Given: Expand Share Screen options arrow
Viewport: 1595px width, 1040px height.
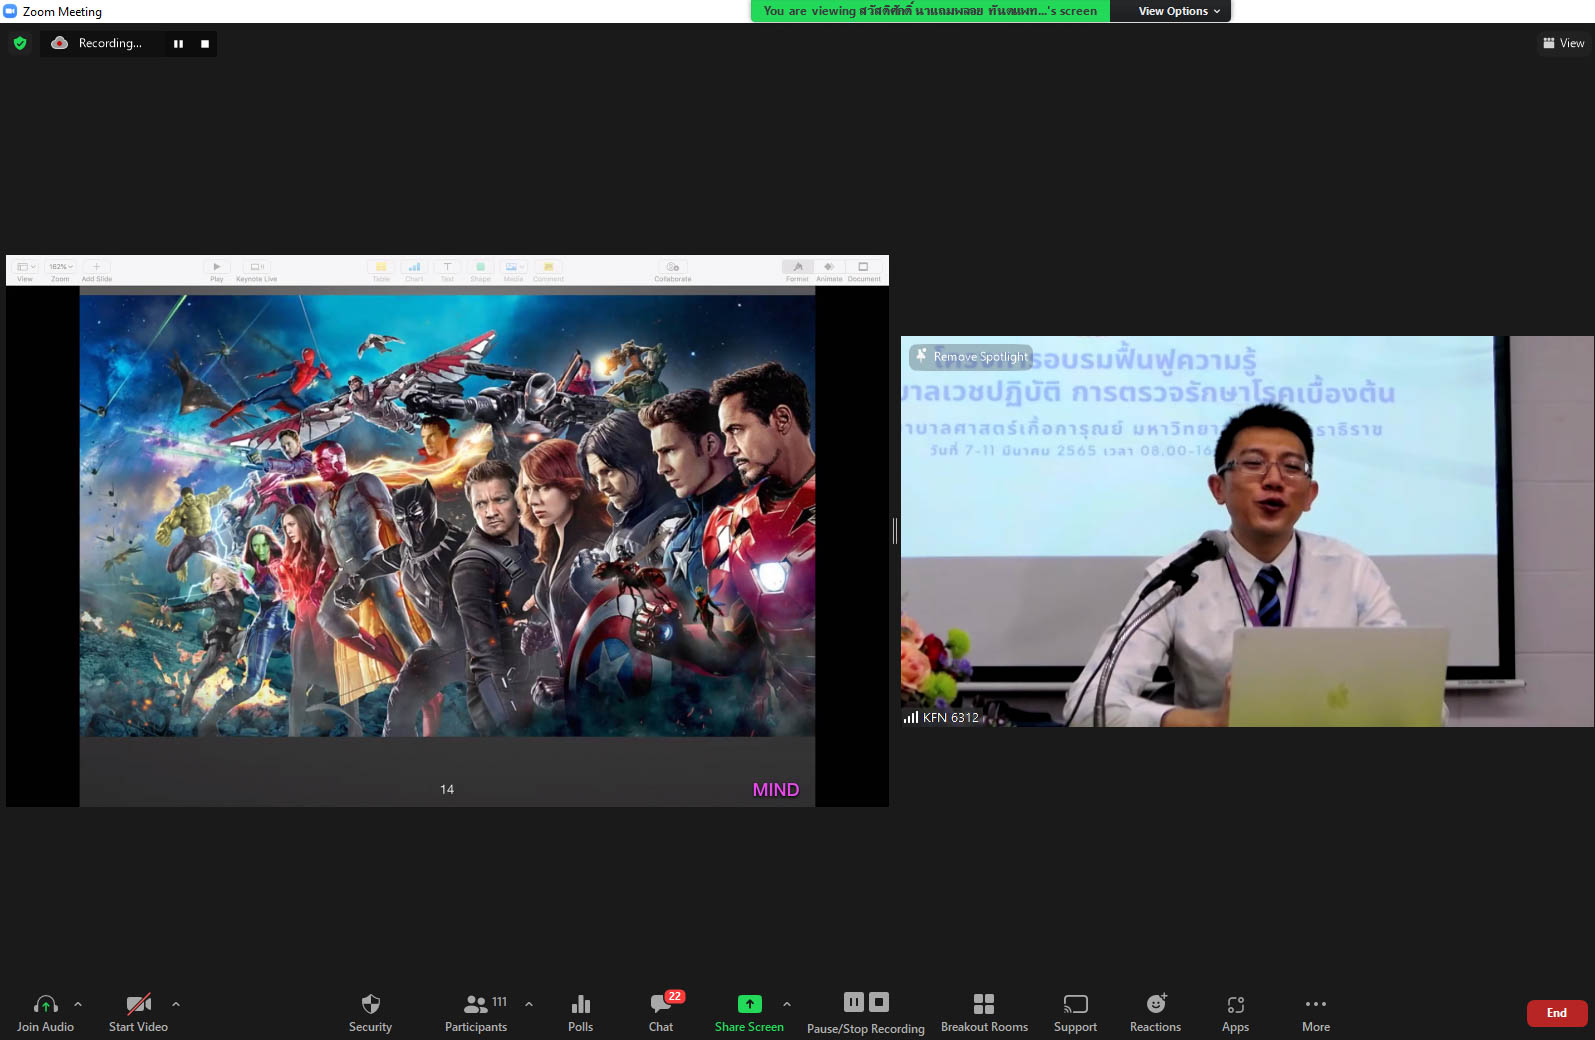Looking at the screenshot, I should click(787, 1004).
